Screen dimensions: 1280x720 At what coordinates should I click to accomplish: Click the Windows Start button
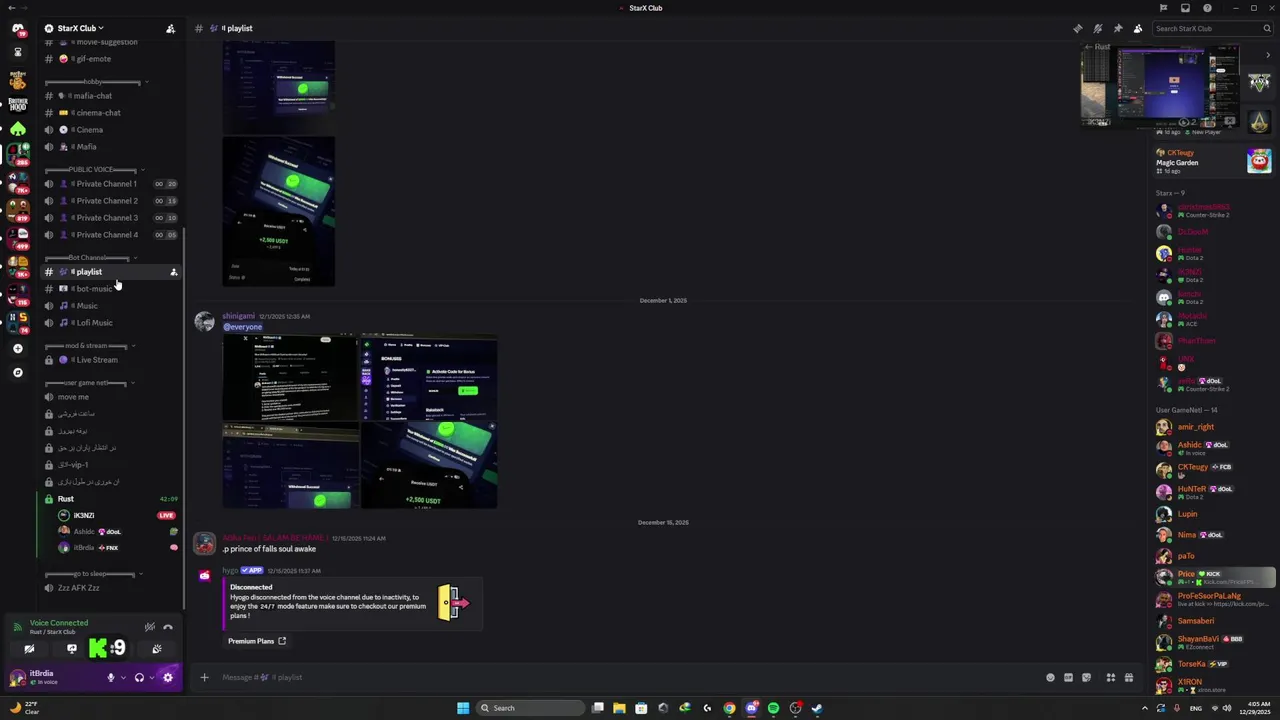(x=462, y=708)
